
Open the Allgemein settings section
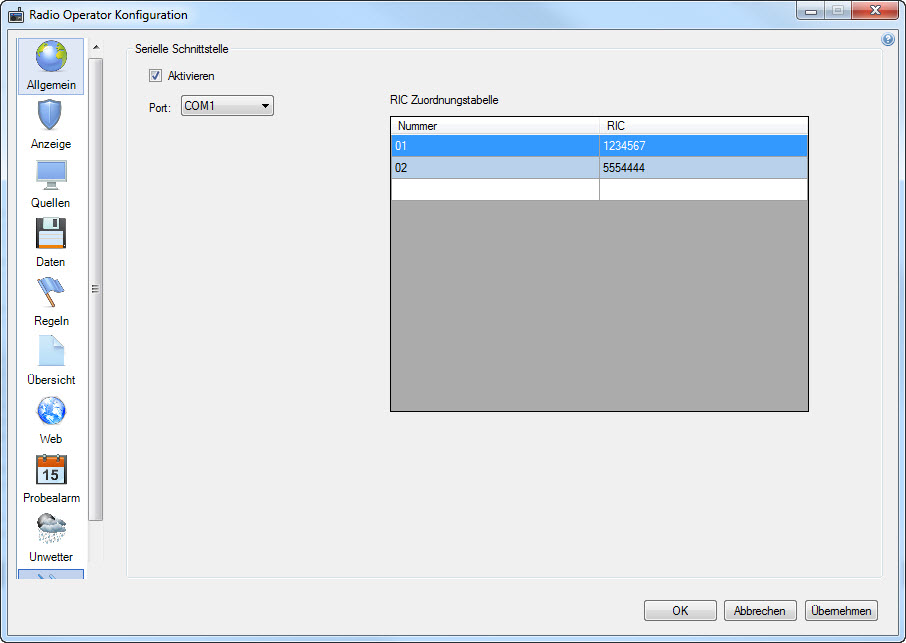[51, 66]
